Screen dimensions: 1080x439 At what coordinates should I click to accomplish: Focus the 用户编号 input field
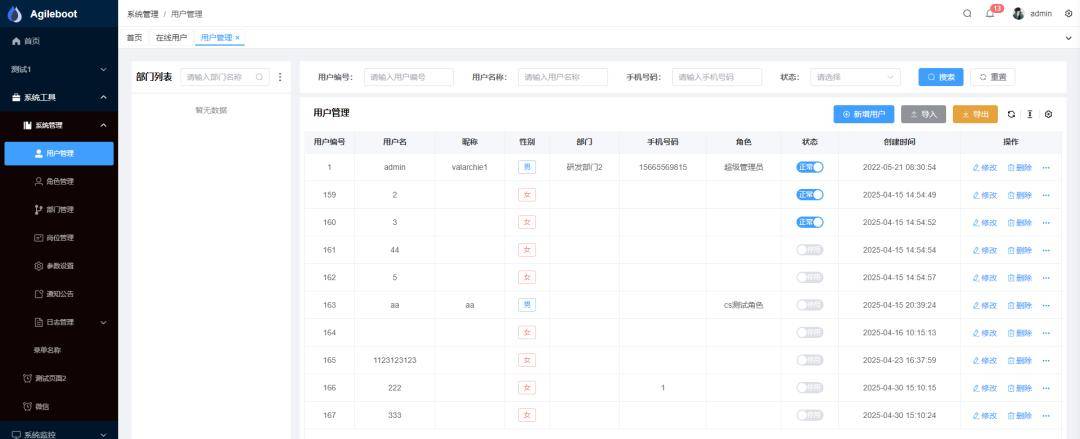409,77
